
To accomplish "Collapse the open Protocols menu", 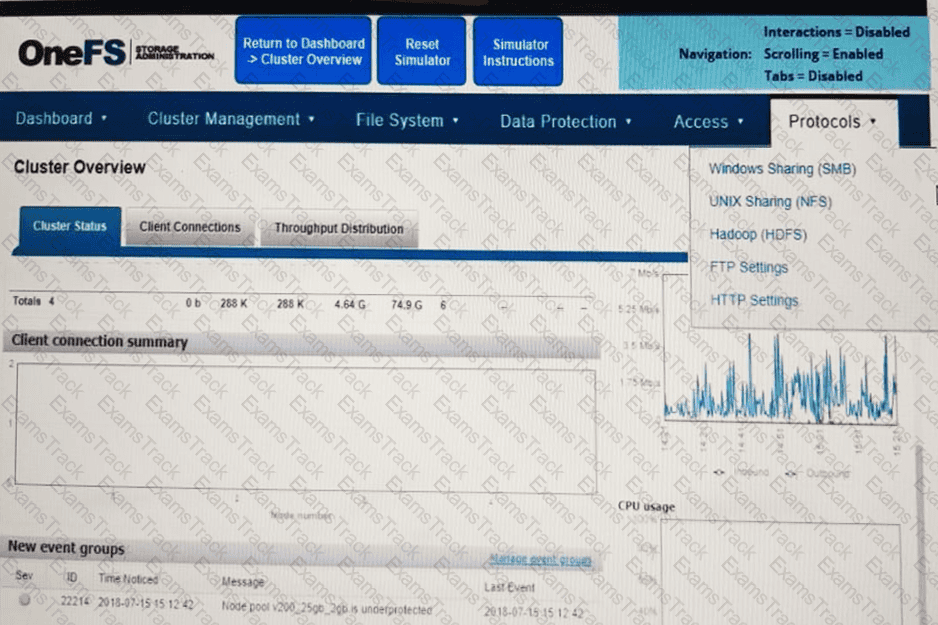I will pos(832,121).
